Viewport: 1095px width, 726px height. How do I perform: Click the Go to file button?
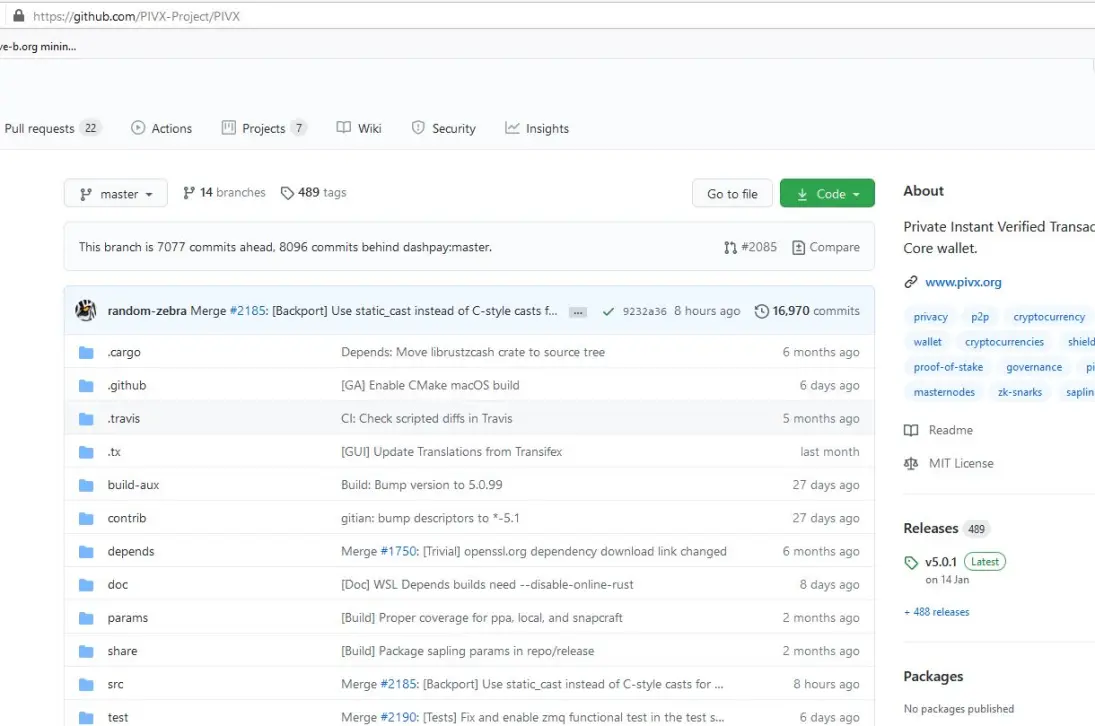tap(732, 193)
